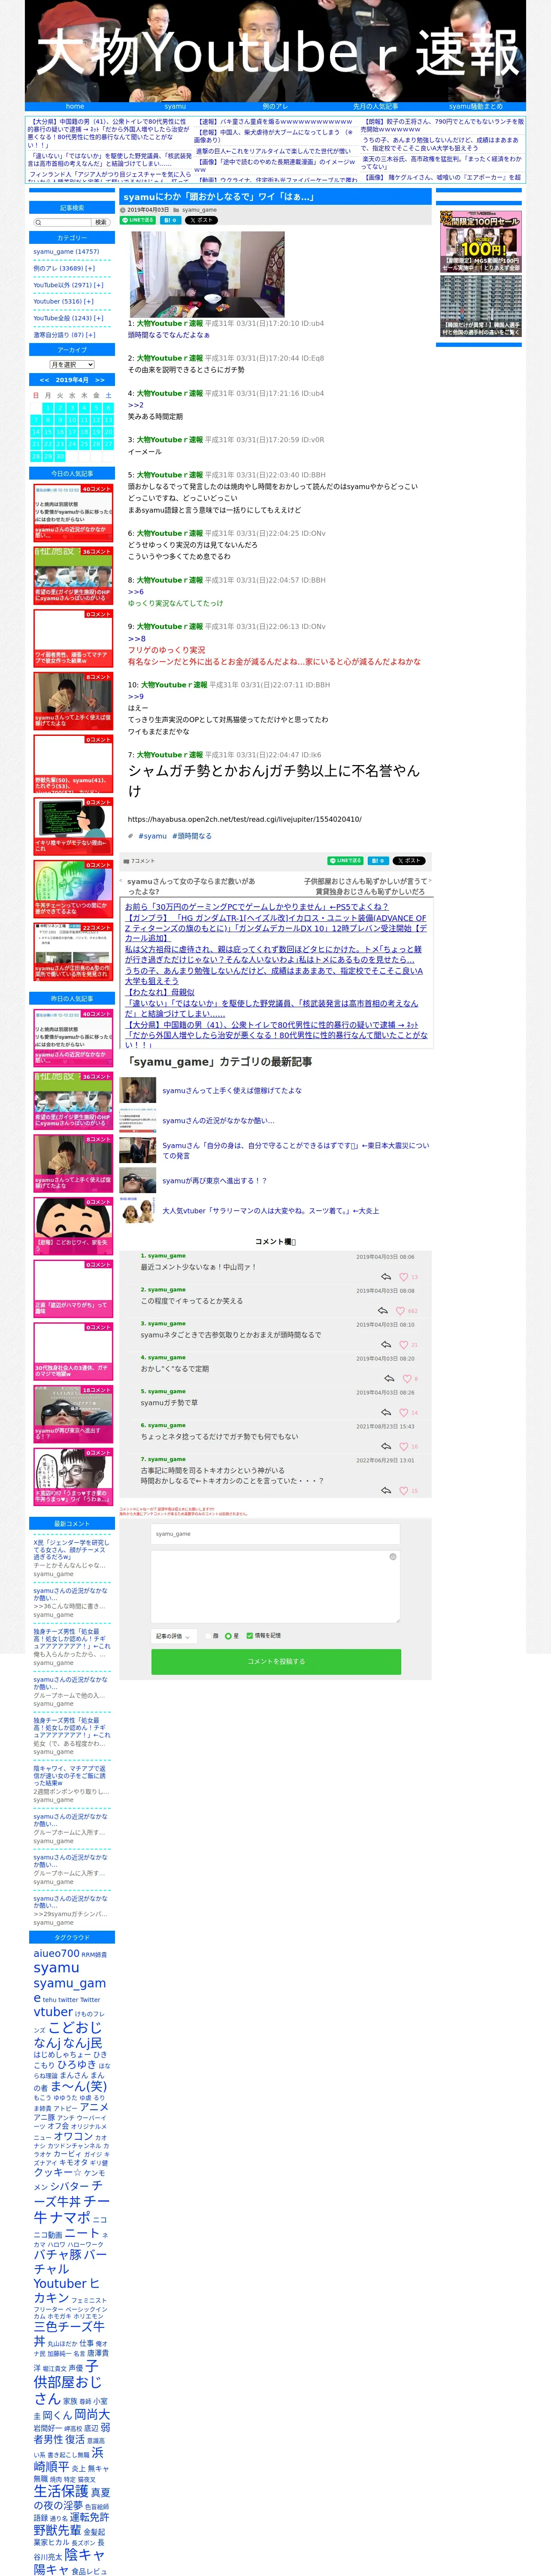This screenshot has width=551, height=2576.
Task: Open vtuber tag in tag cloud
Action: 53,2012
